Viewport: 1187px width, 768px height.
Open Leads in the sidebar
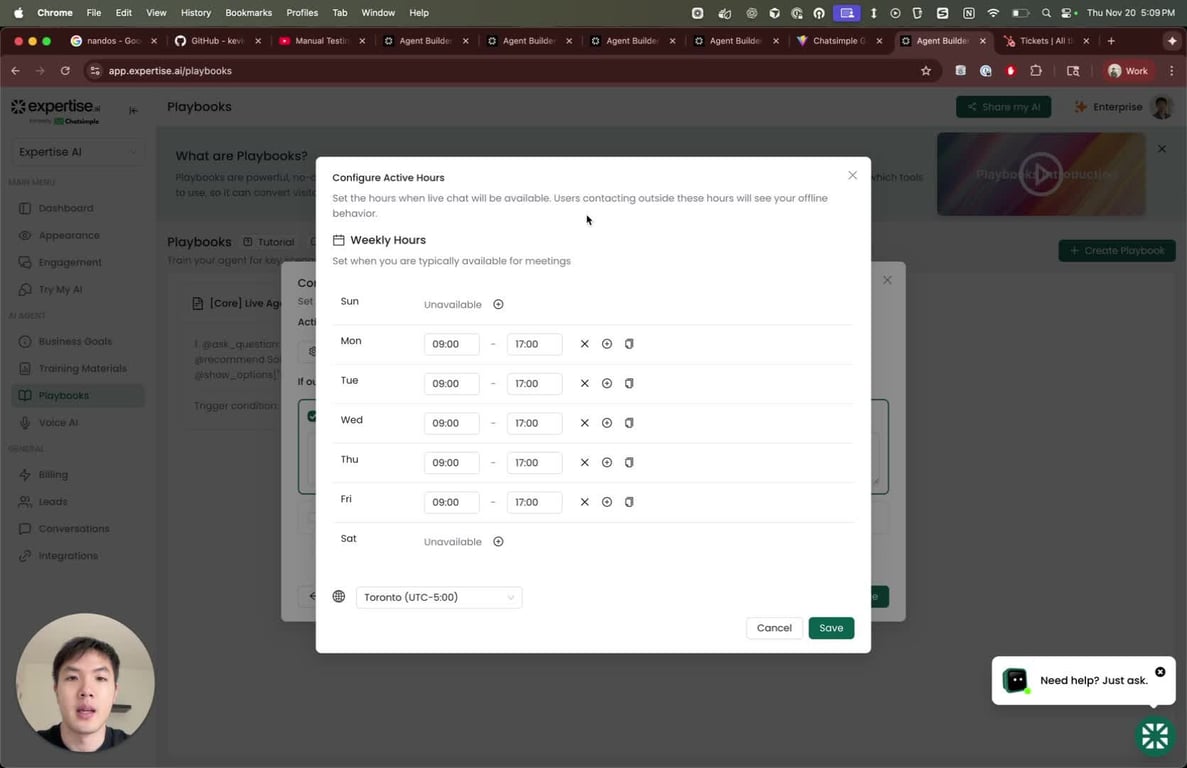tap(76, 502)
